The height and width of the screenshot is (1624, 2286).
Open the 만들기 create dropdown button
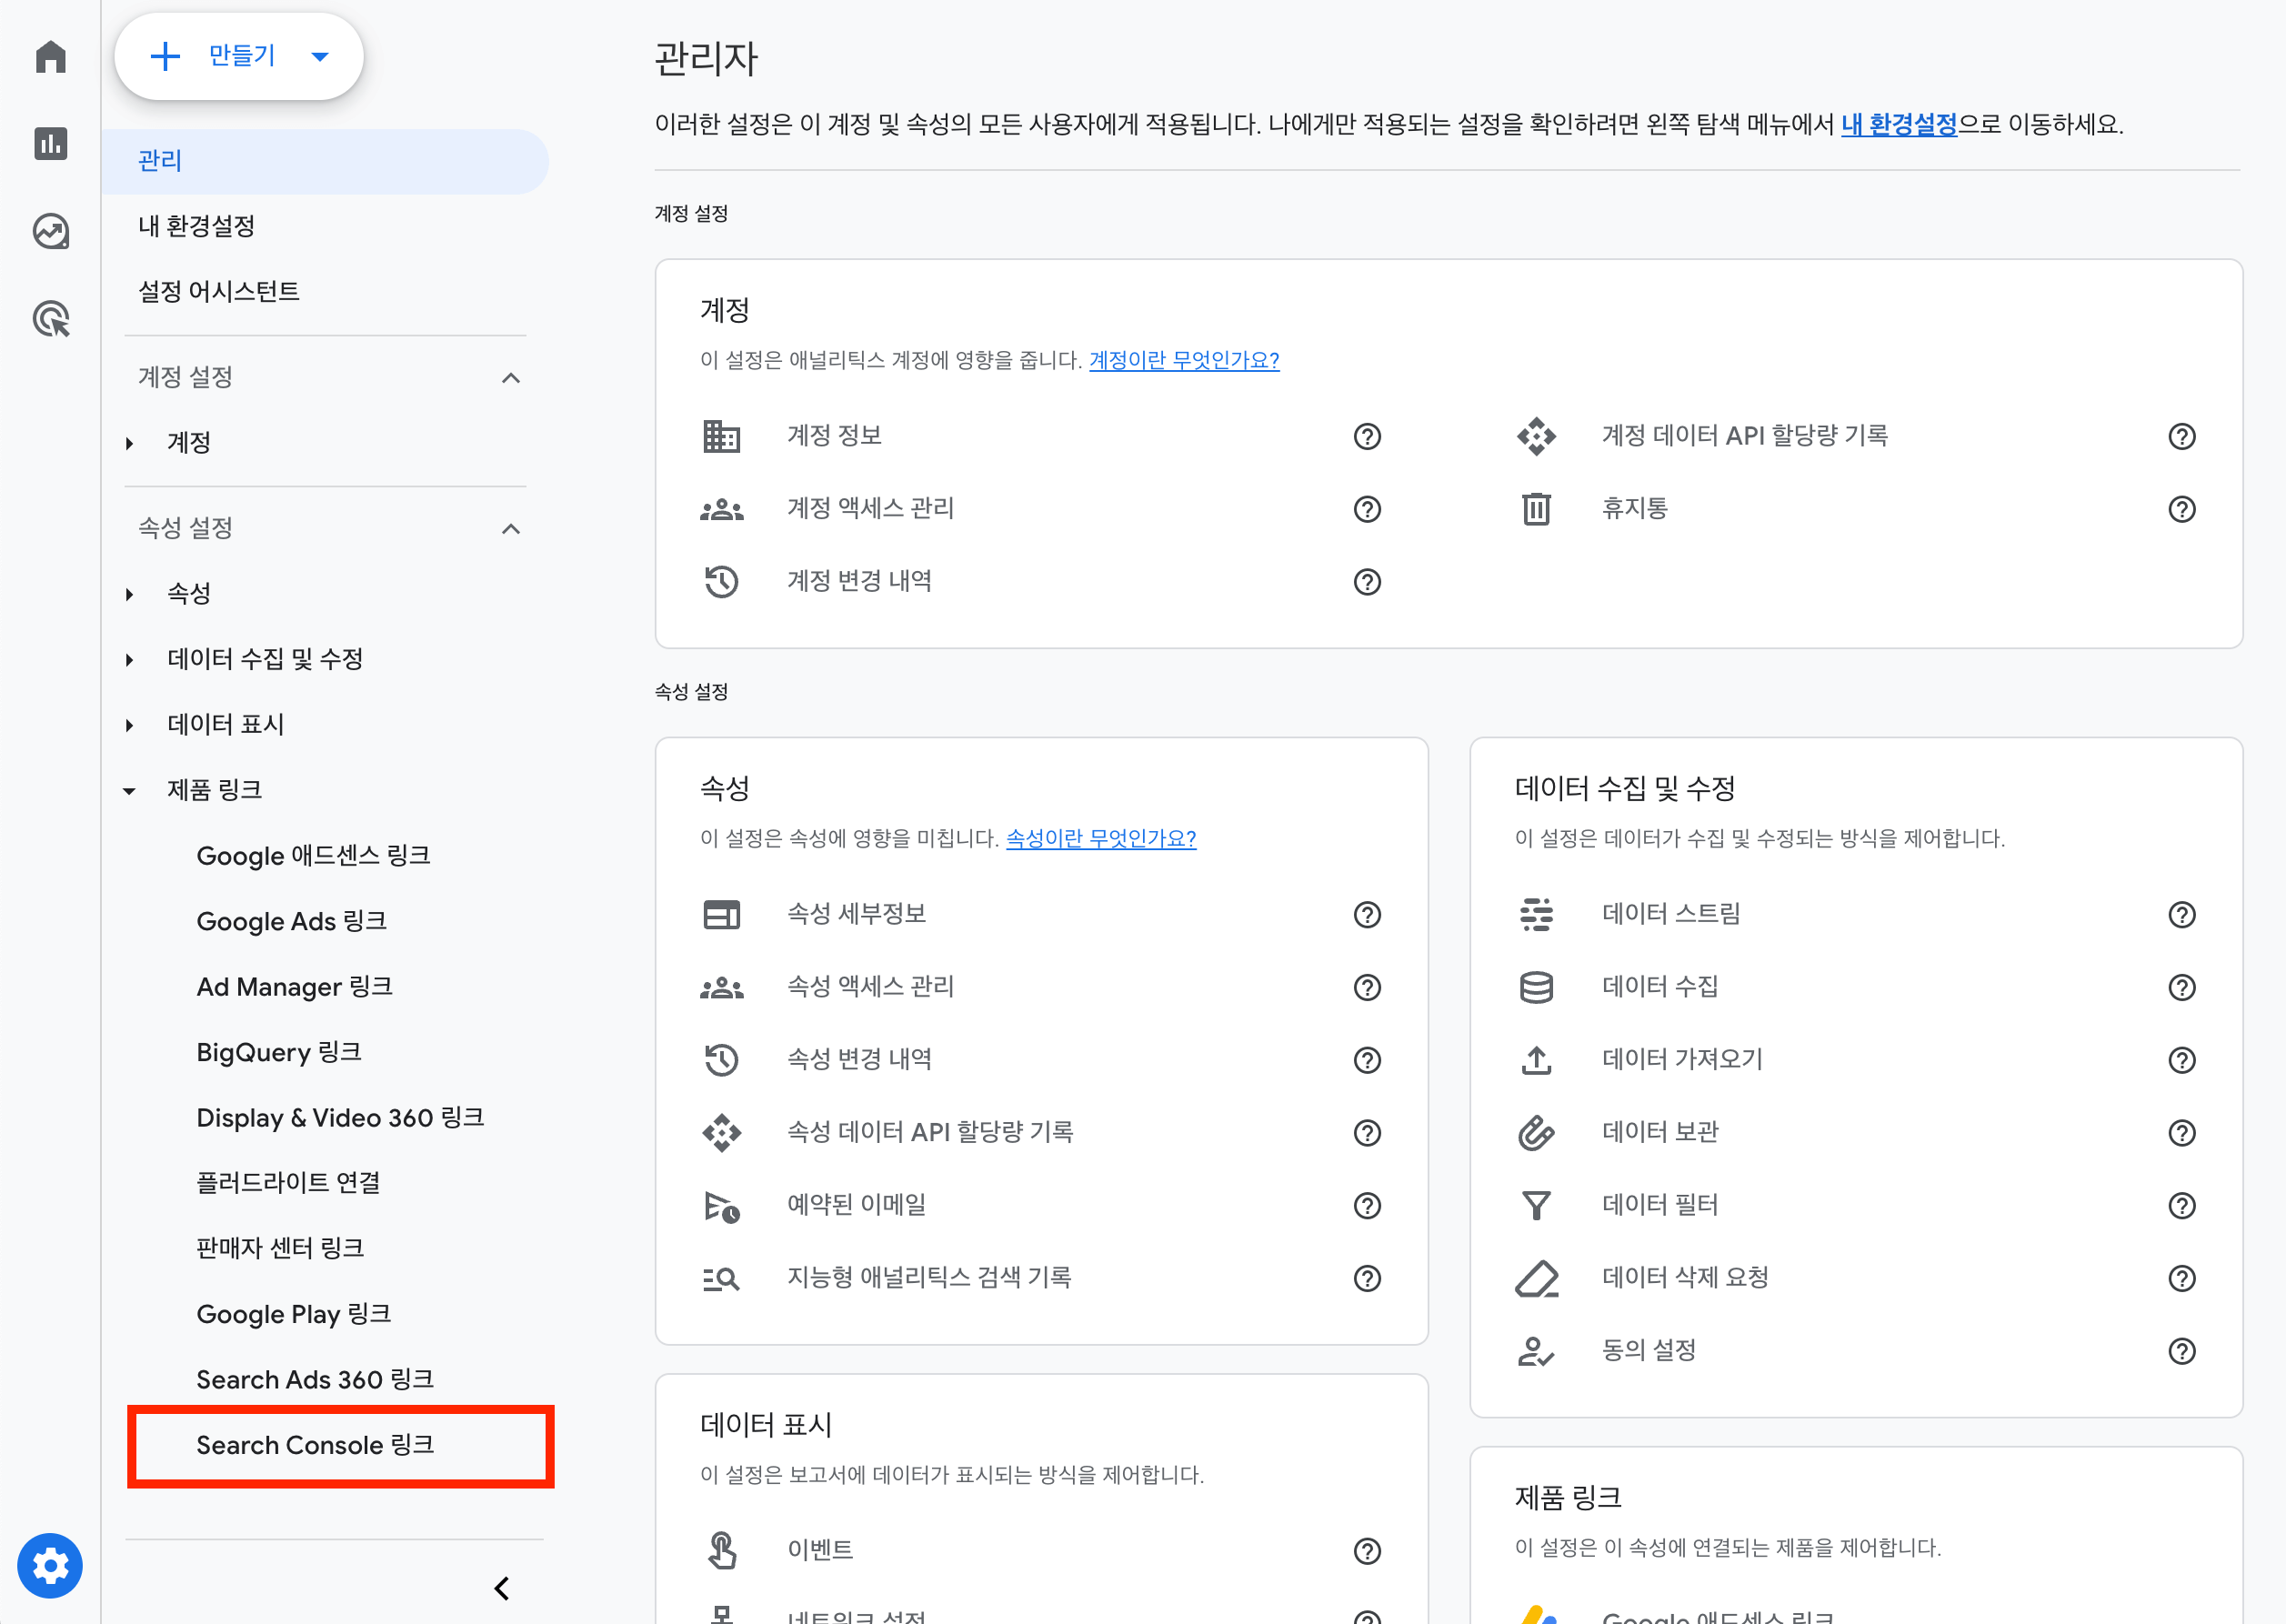click(239, 56)
